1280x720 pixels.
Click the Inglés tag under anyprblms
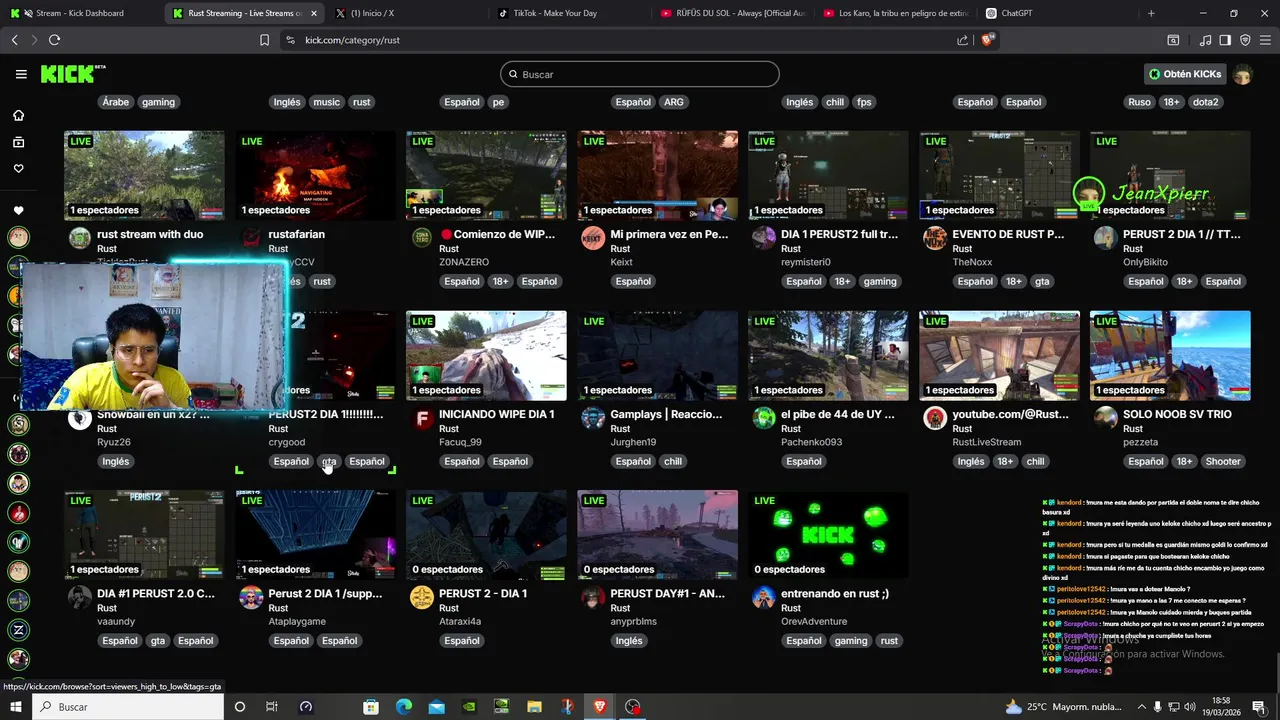(x=629, y=641)
